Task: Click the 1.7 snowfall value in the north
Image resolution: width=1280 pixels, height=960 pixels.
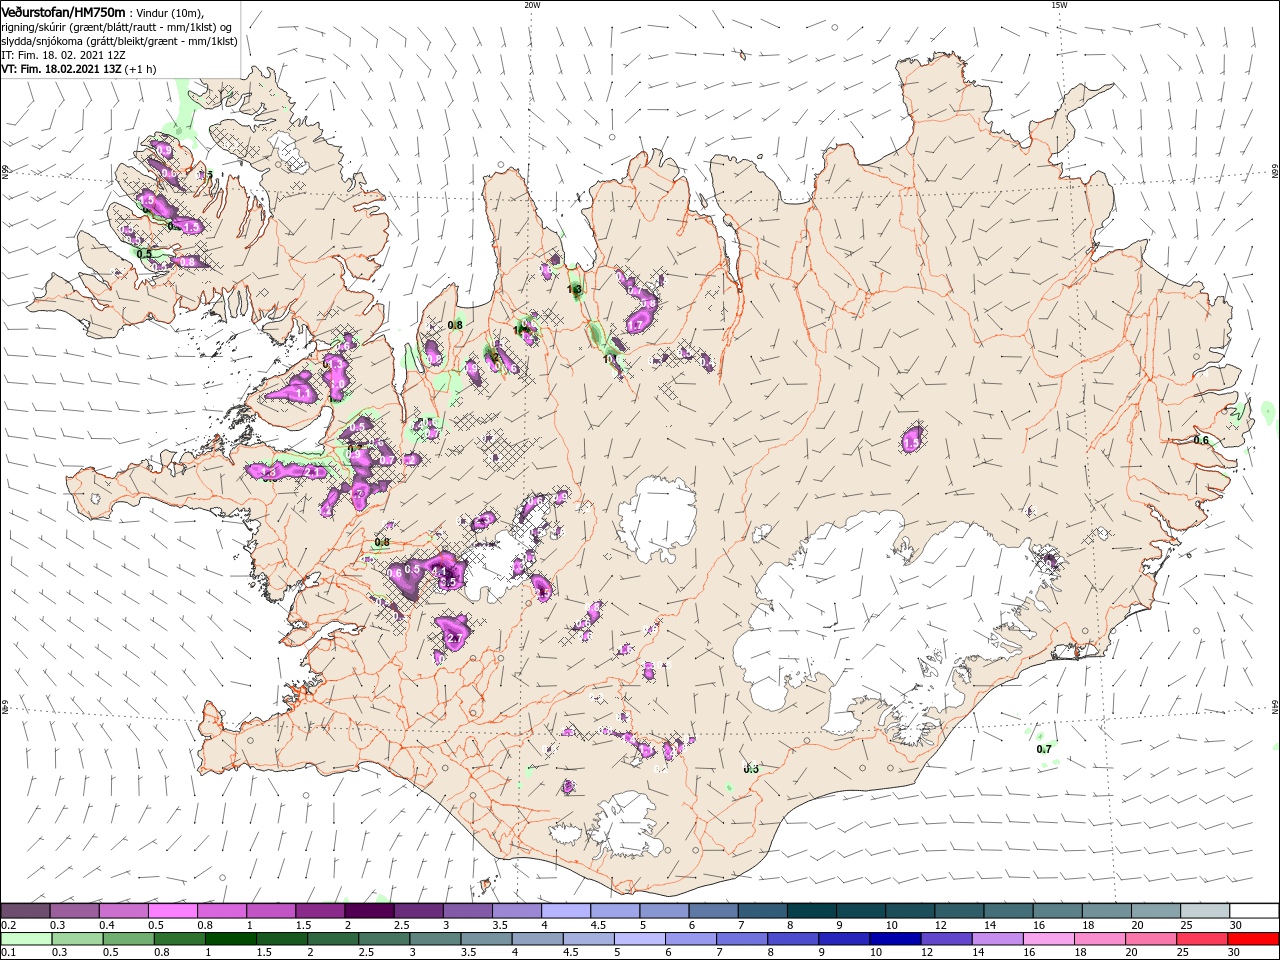Action: coord(636,325)
